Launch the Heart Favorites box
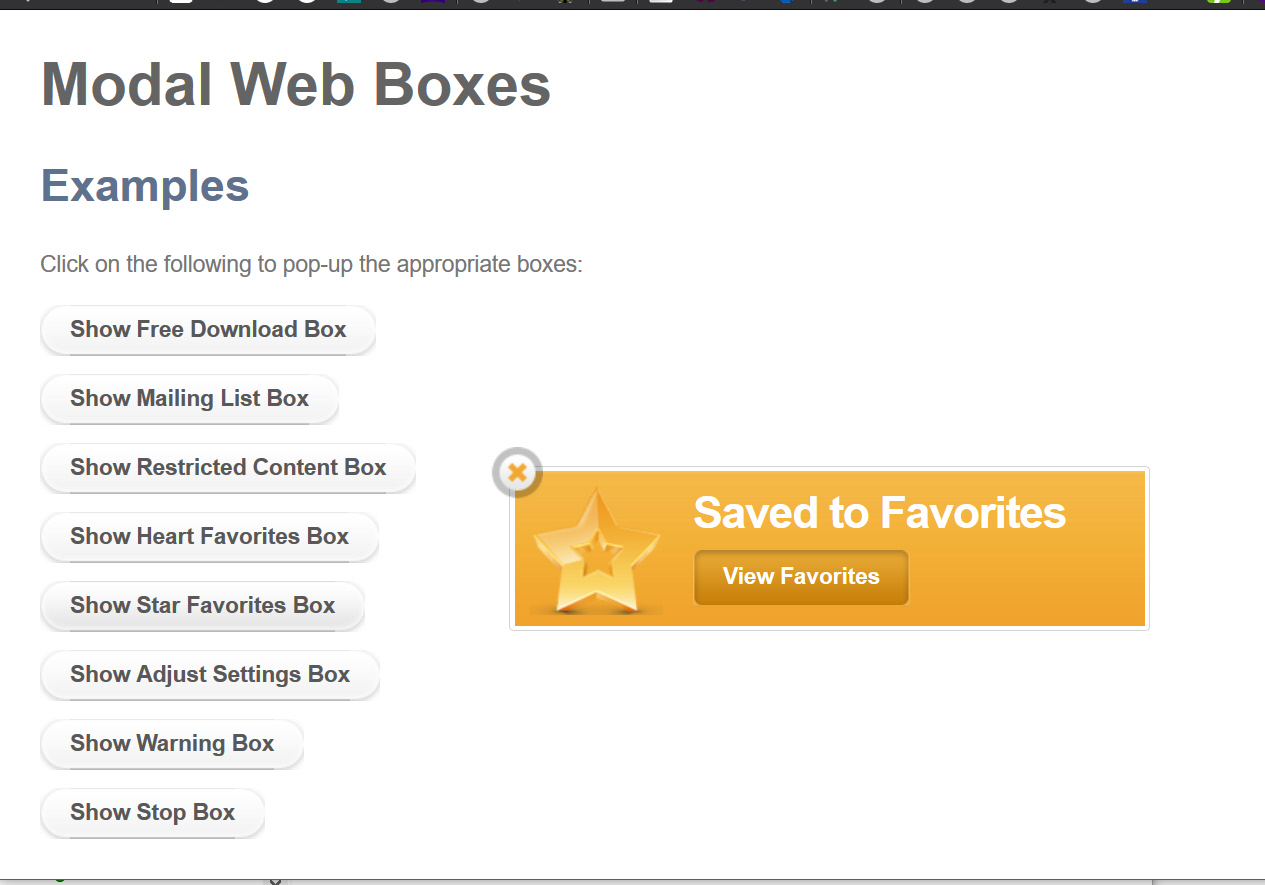The width and height of the screenshot is (1265, 885). click(x=209, y=537)
